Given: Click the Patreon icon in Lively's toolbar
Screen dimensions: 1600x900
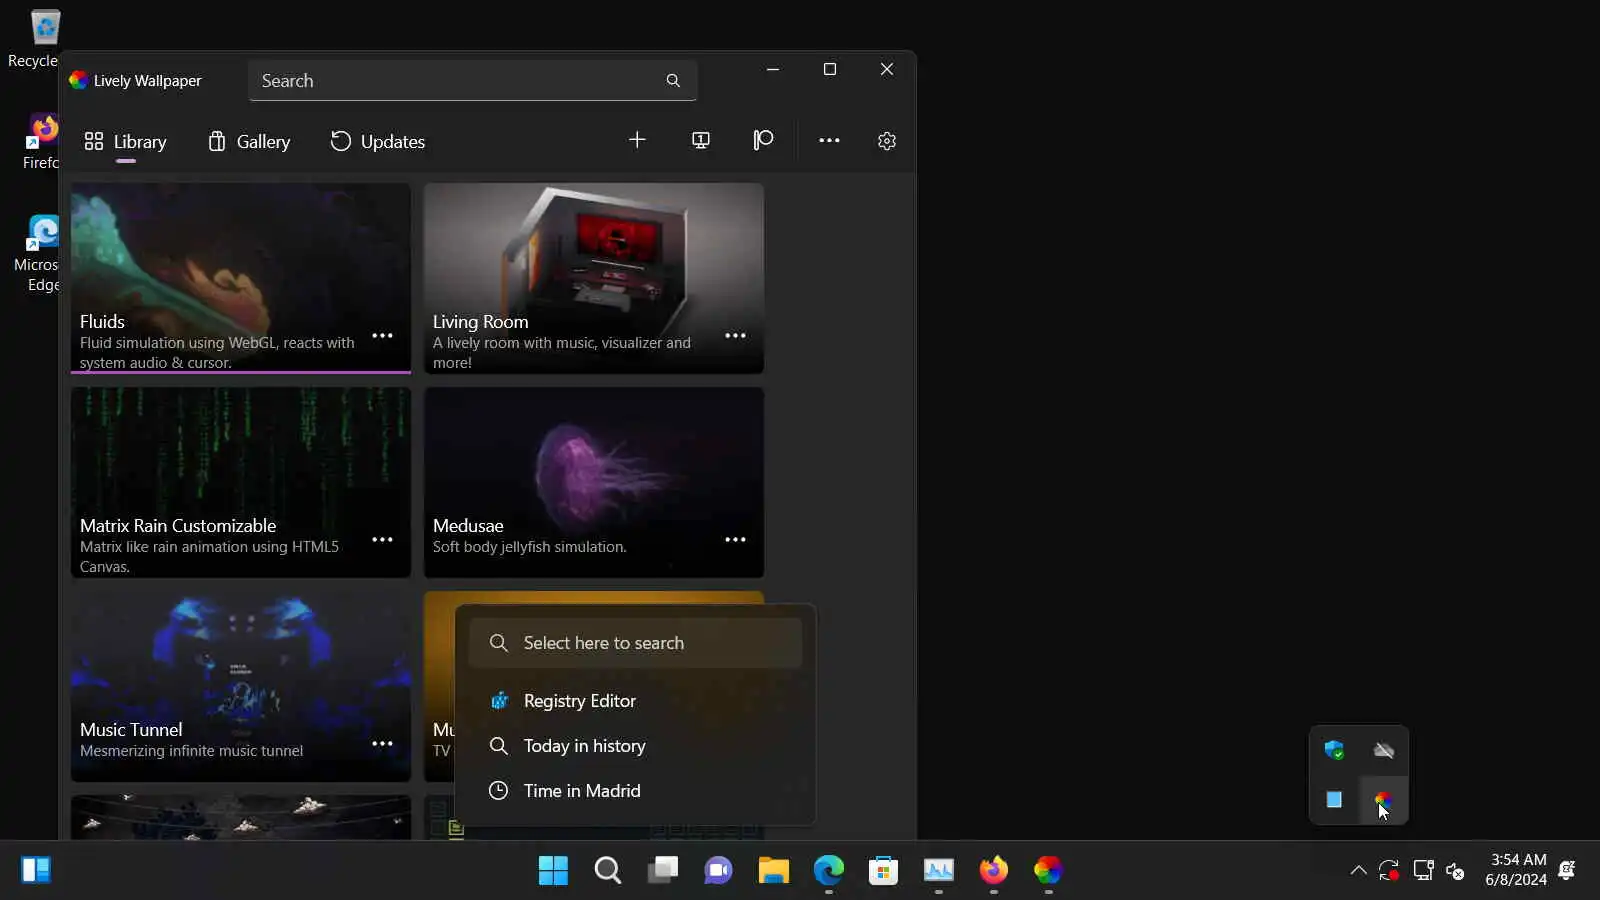Looking at the screenshot, I should click(763, 140).
